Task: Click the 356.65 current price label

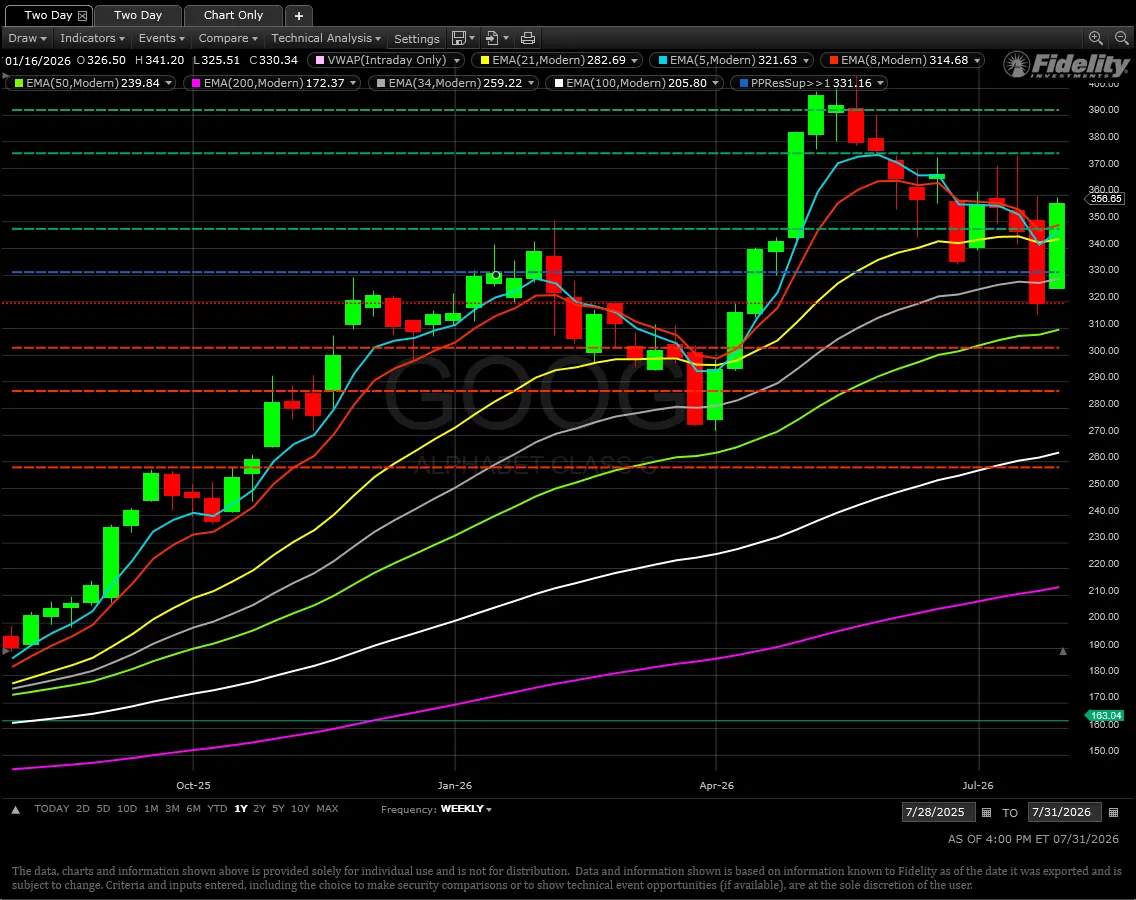Action: [x=1104, y=198]
